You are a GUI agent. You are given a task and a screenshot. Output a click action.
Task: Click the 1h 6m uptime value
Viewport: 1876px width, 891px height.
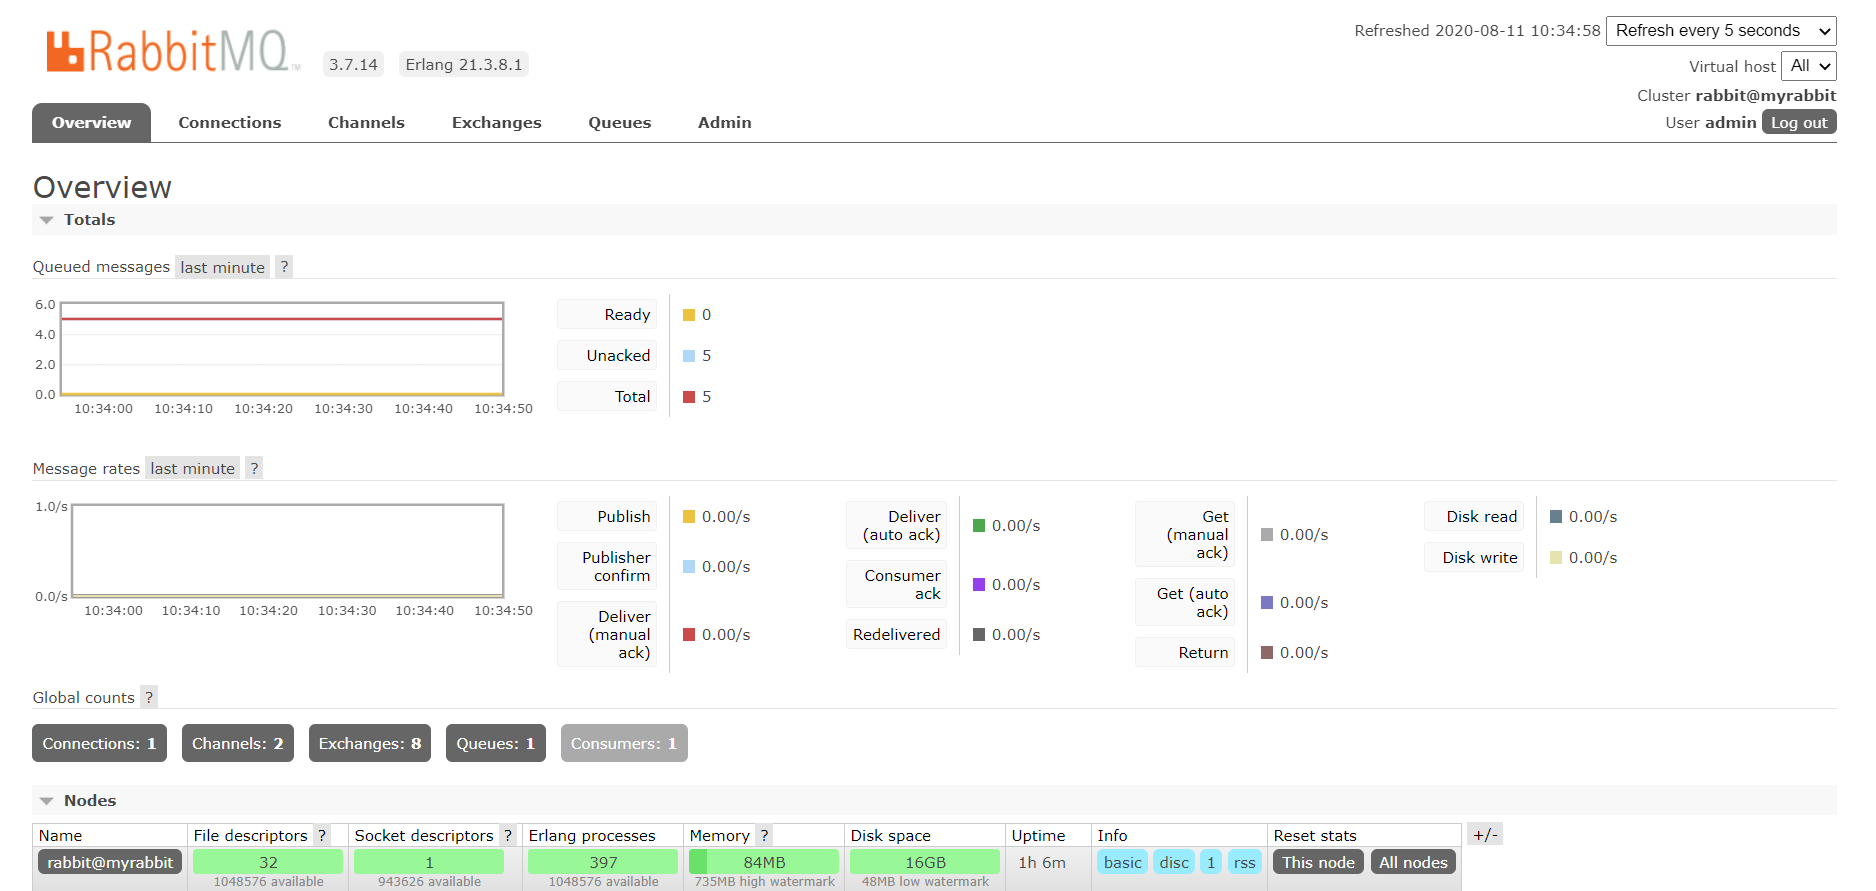1042,862
